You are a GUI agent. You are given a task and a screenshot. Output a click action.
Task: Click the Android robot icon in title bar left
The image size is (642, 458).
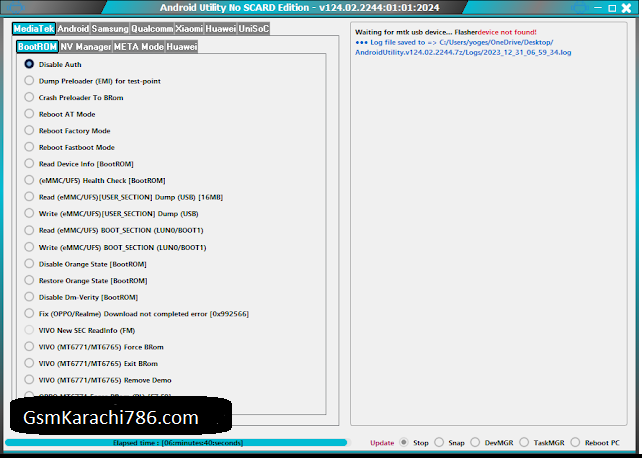(16, 7)
